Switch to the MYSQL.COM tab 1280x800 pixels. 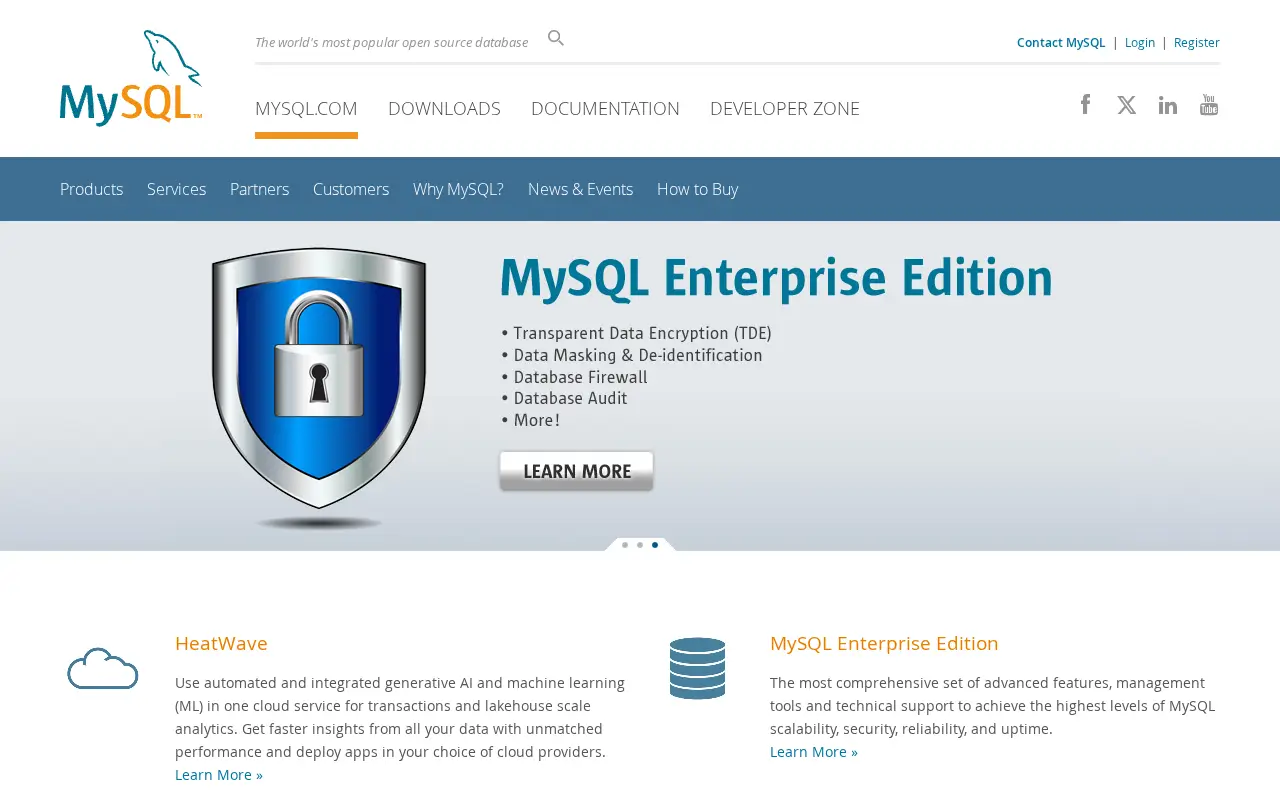click(306, 109)
